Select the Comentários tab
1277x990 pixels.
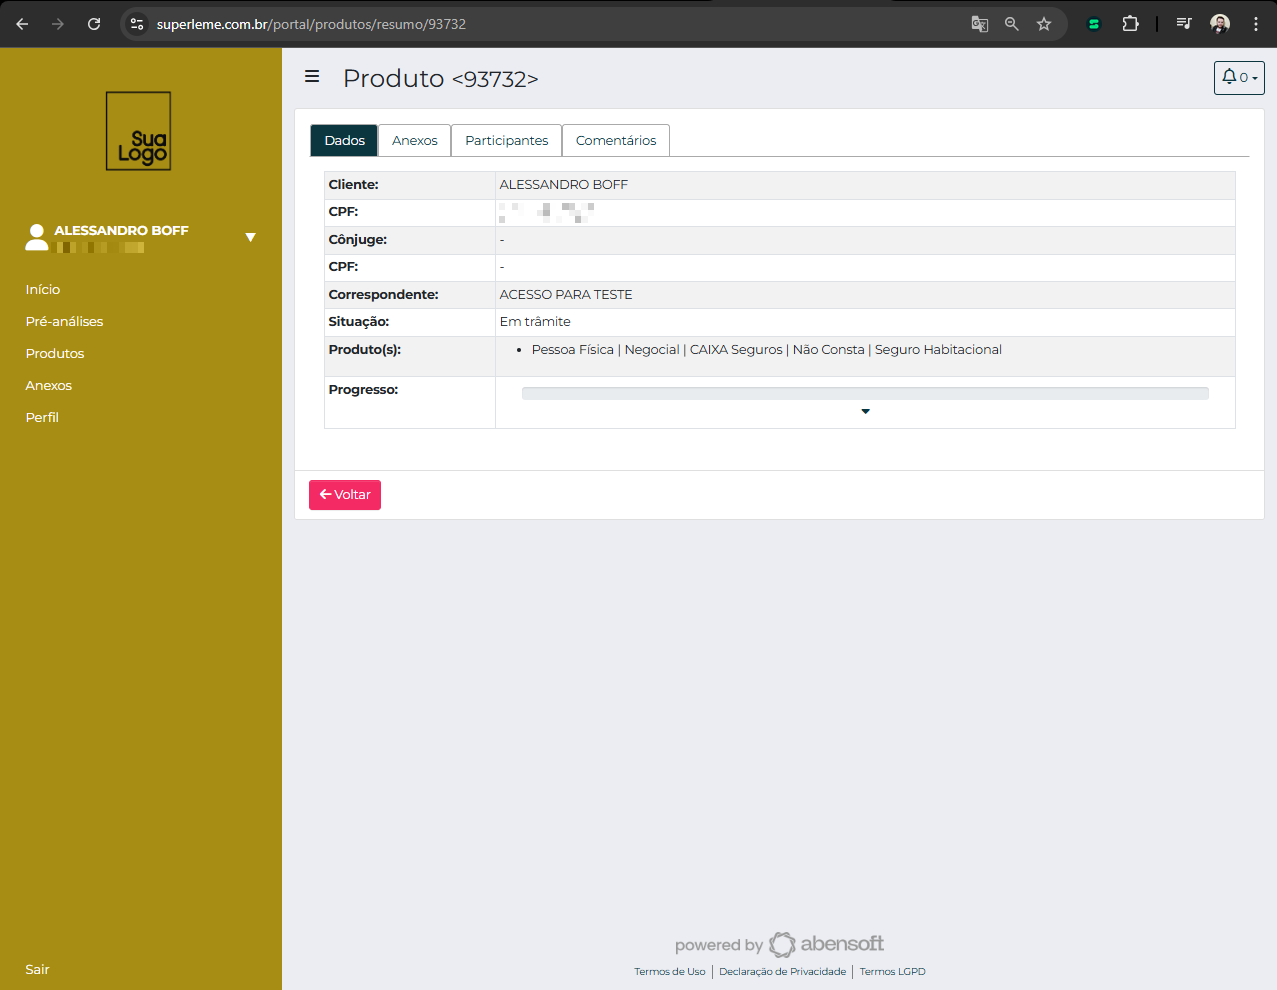point(615,141)
